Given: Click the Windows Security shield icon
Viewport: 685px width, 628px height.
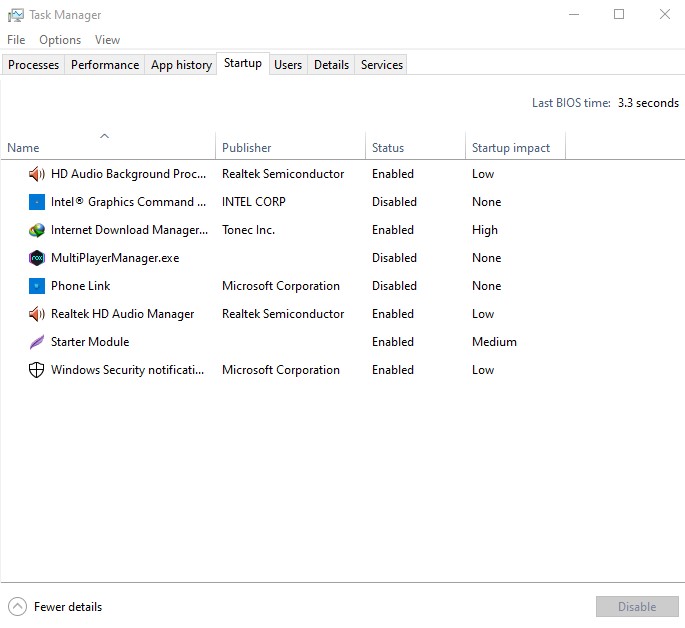Looking at the screenshot, I should click(37, 370).
